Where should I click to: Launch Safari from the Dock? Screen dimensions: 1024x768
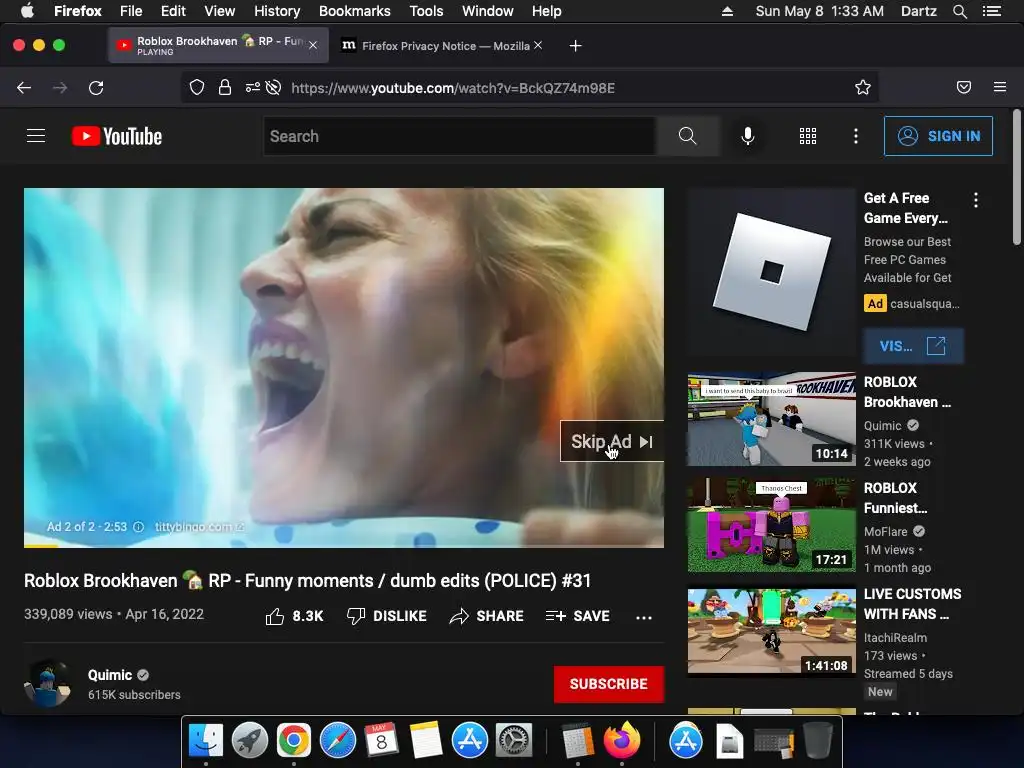tap(338, 741)
